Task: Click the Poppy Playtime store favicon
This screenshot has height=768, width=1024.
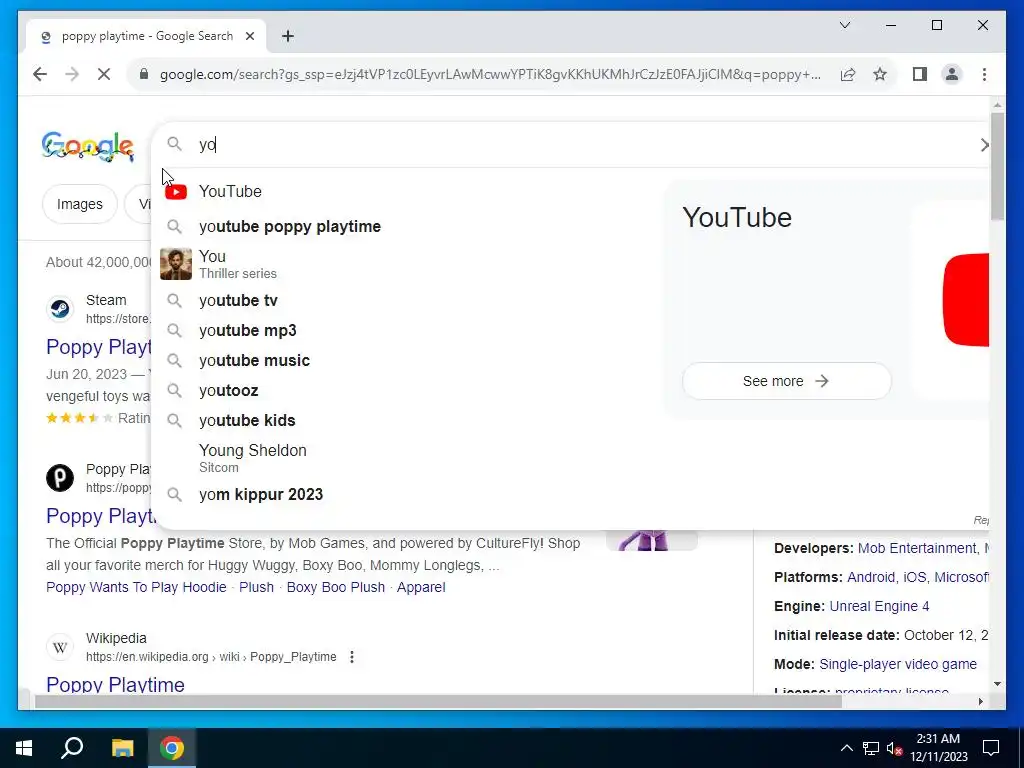Action: click(60, 477)
